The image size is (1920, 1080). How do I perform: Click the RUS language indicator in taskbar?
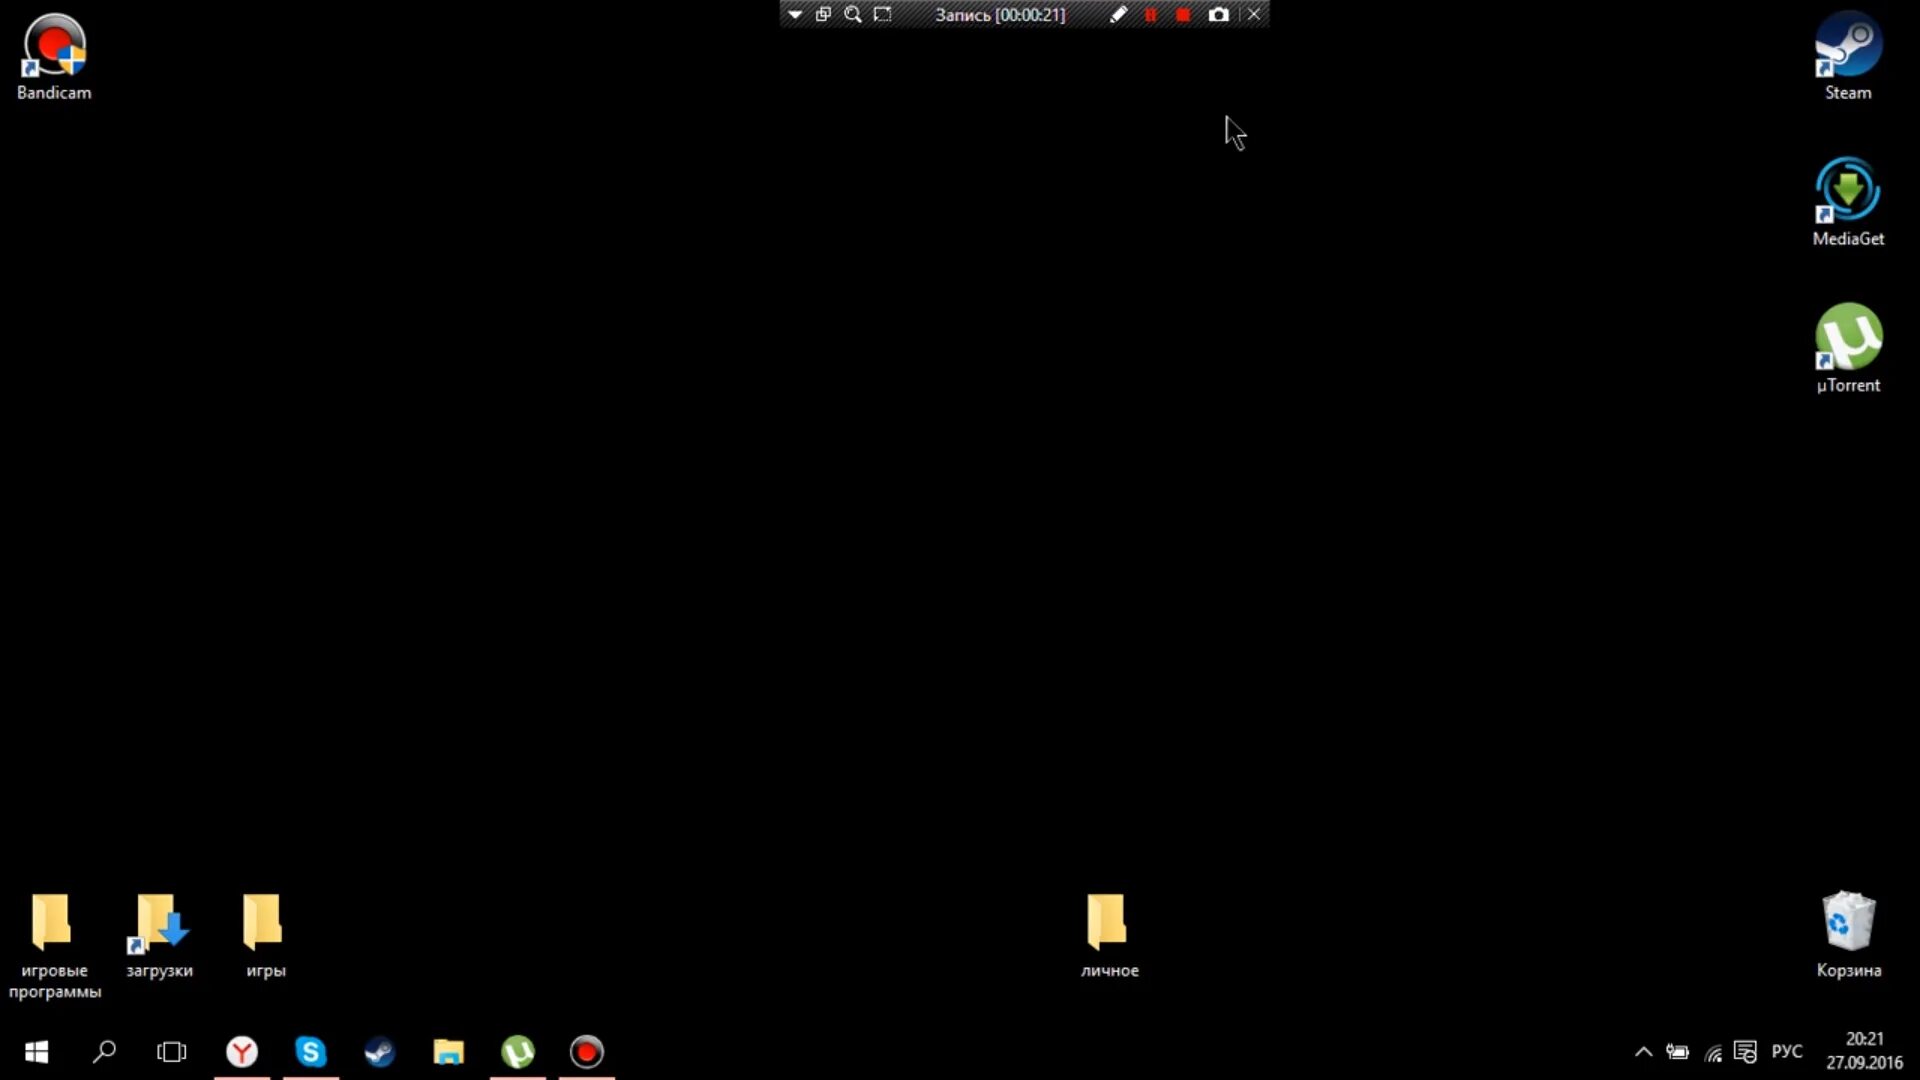(1788, 1051)
